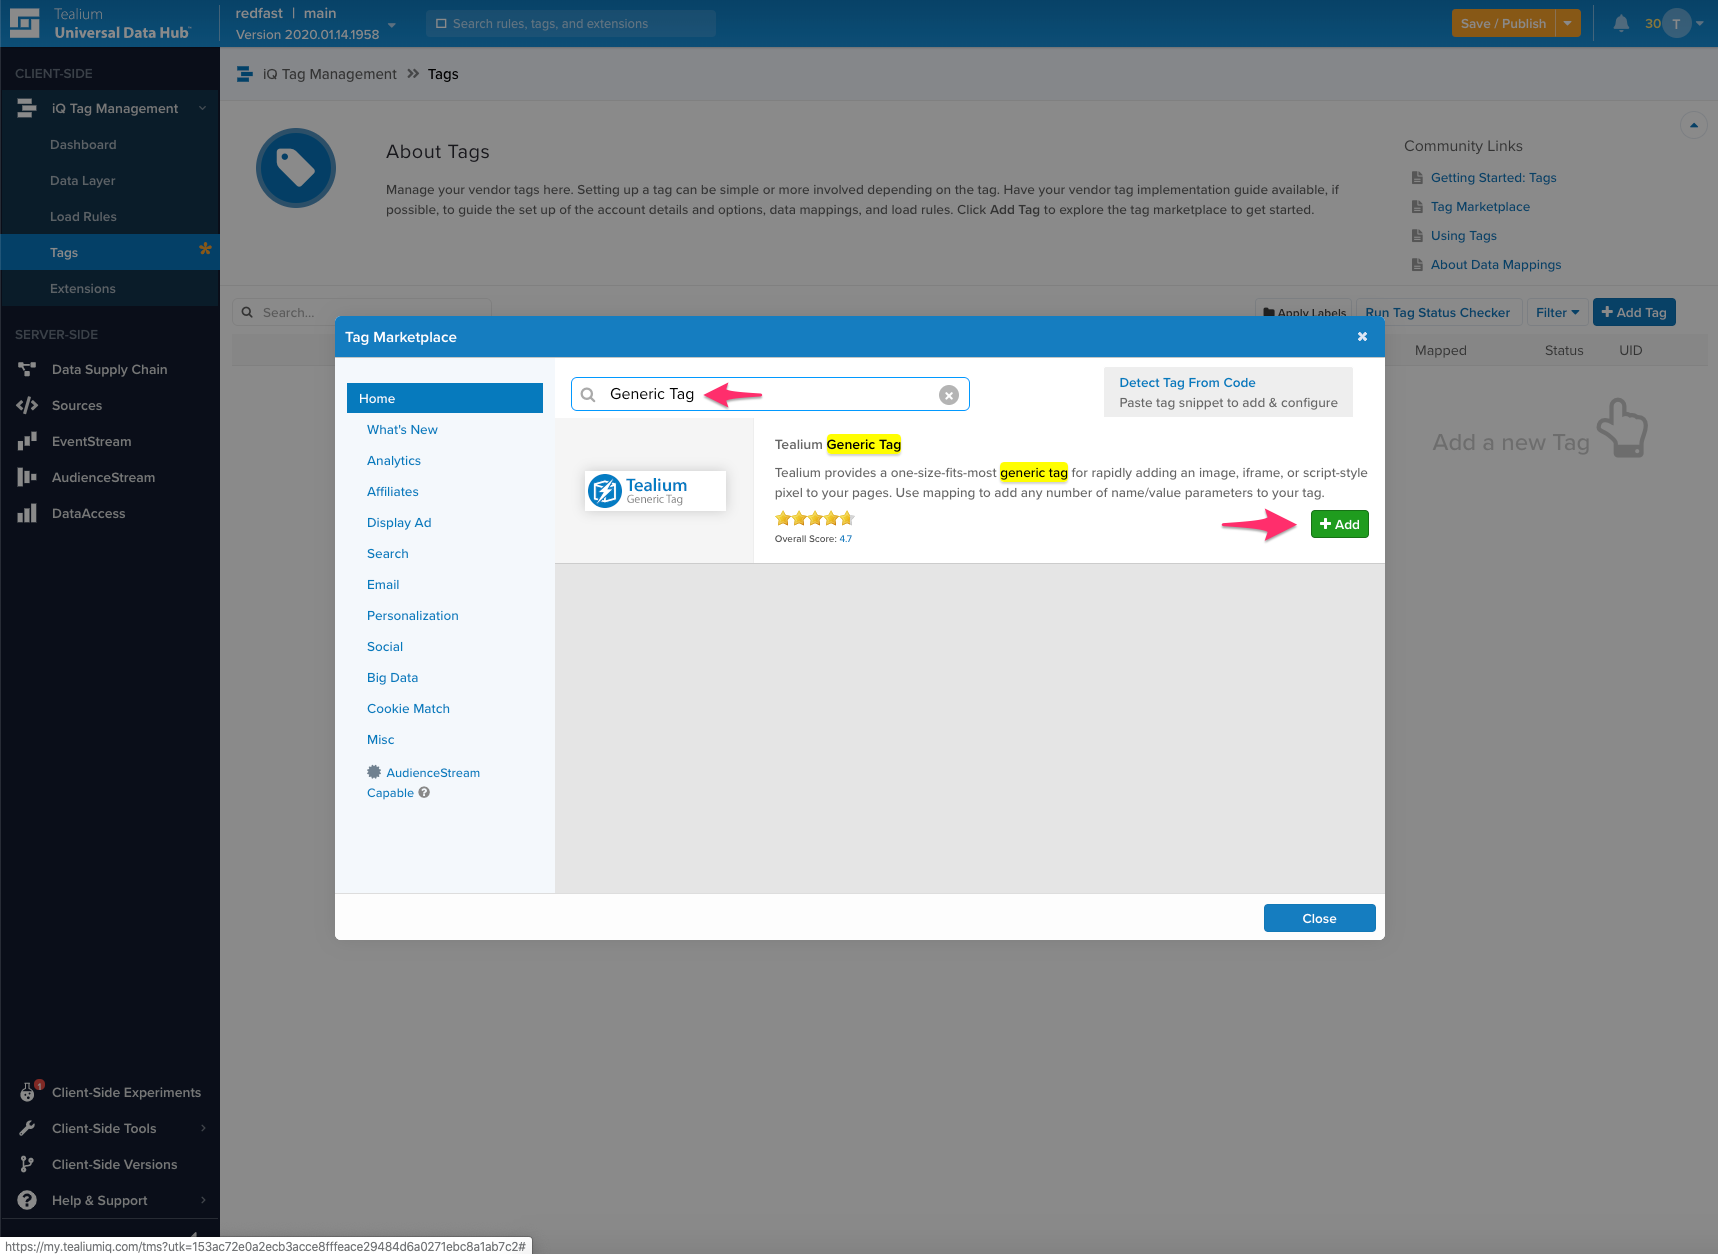Collapse the iQ Tag Management section chevron
This screenshot has width=1718, height=1254.
pyautogui.click(x=203, y=108)
